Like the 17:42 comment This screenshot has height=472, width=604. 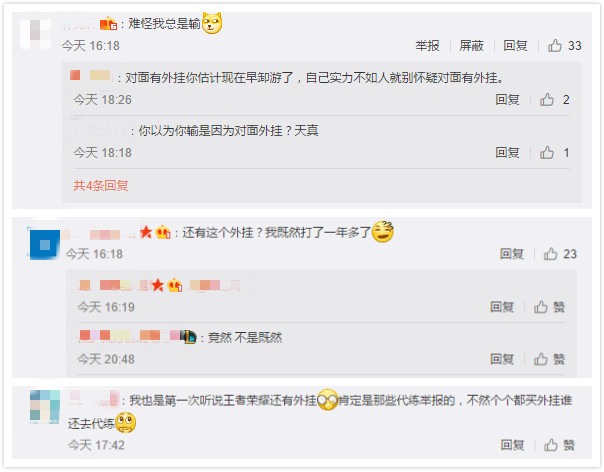(559, 445)
